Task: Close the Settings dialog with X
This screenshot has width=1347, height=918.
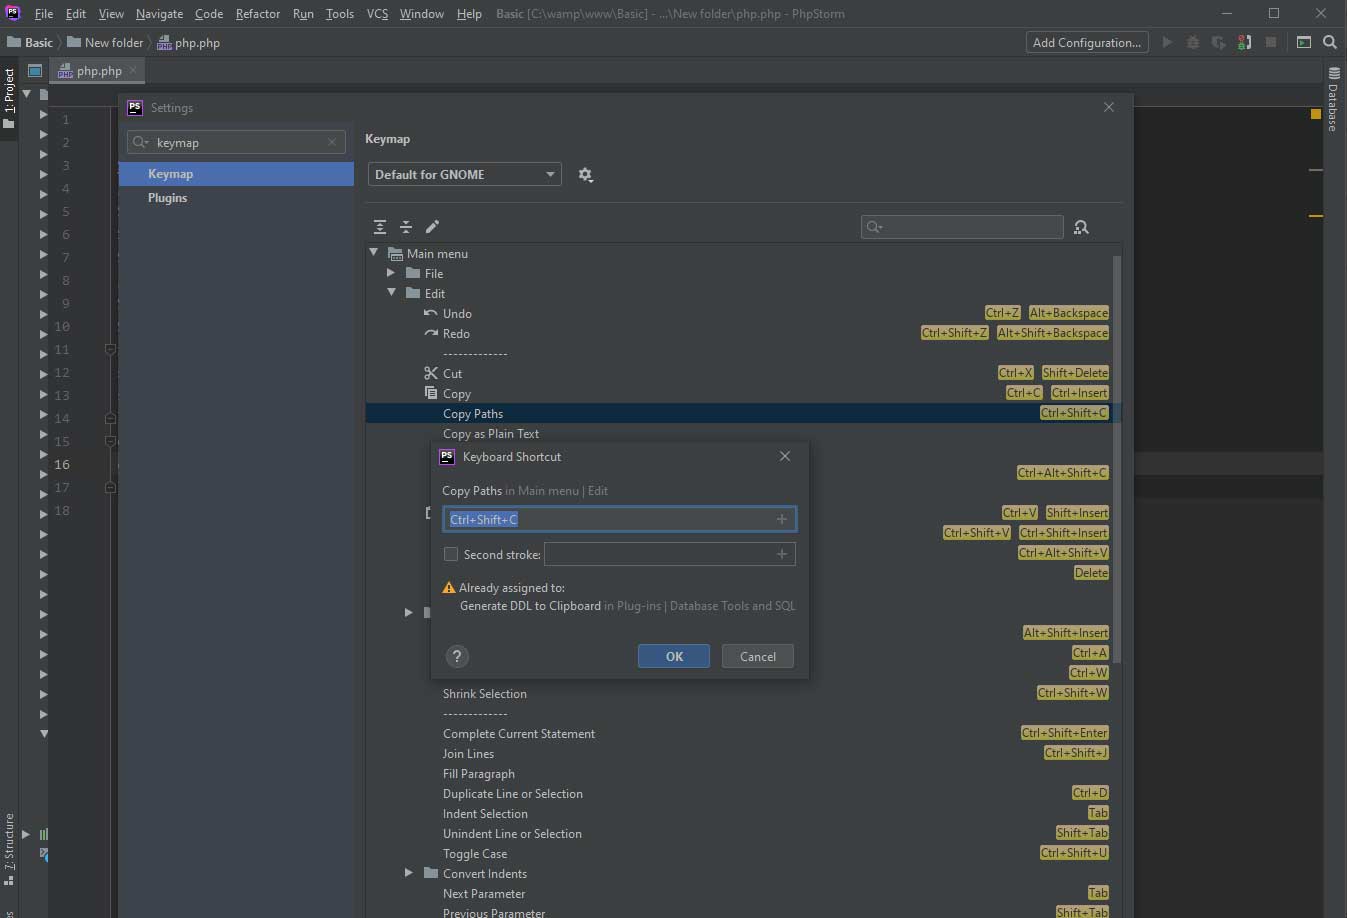Action: coord(1108,107)
